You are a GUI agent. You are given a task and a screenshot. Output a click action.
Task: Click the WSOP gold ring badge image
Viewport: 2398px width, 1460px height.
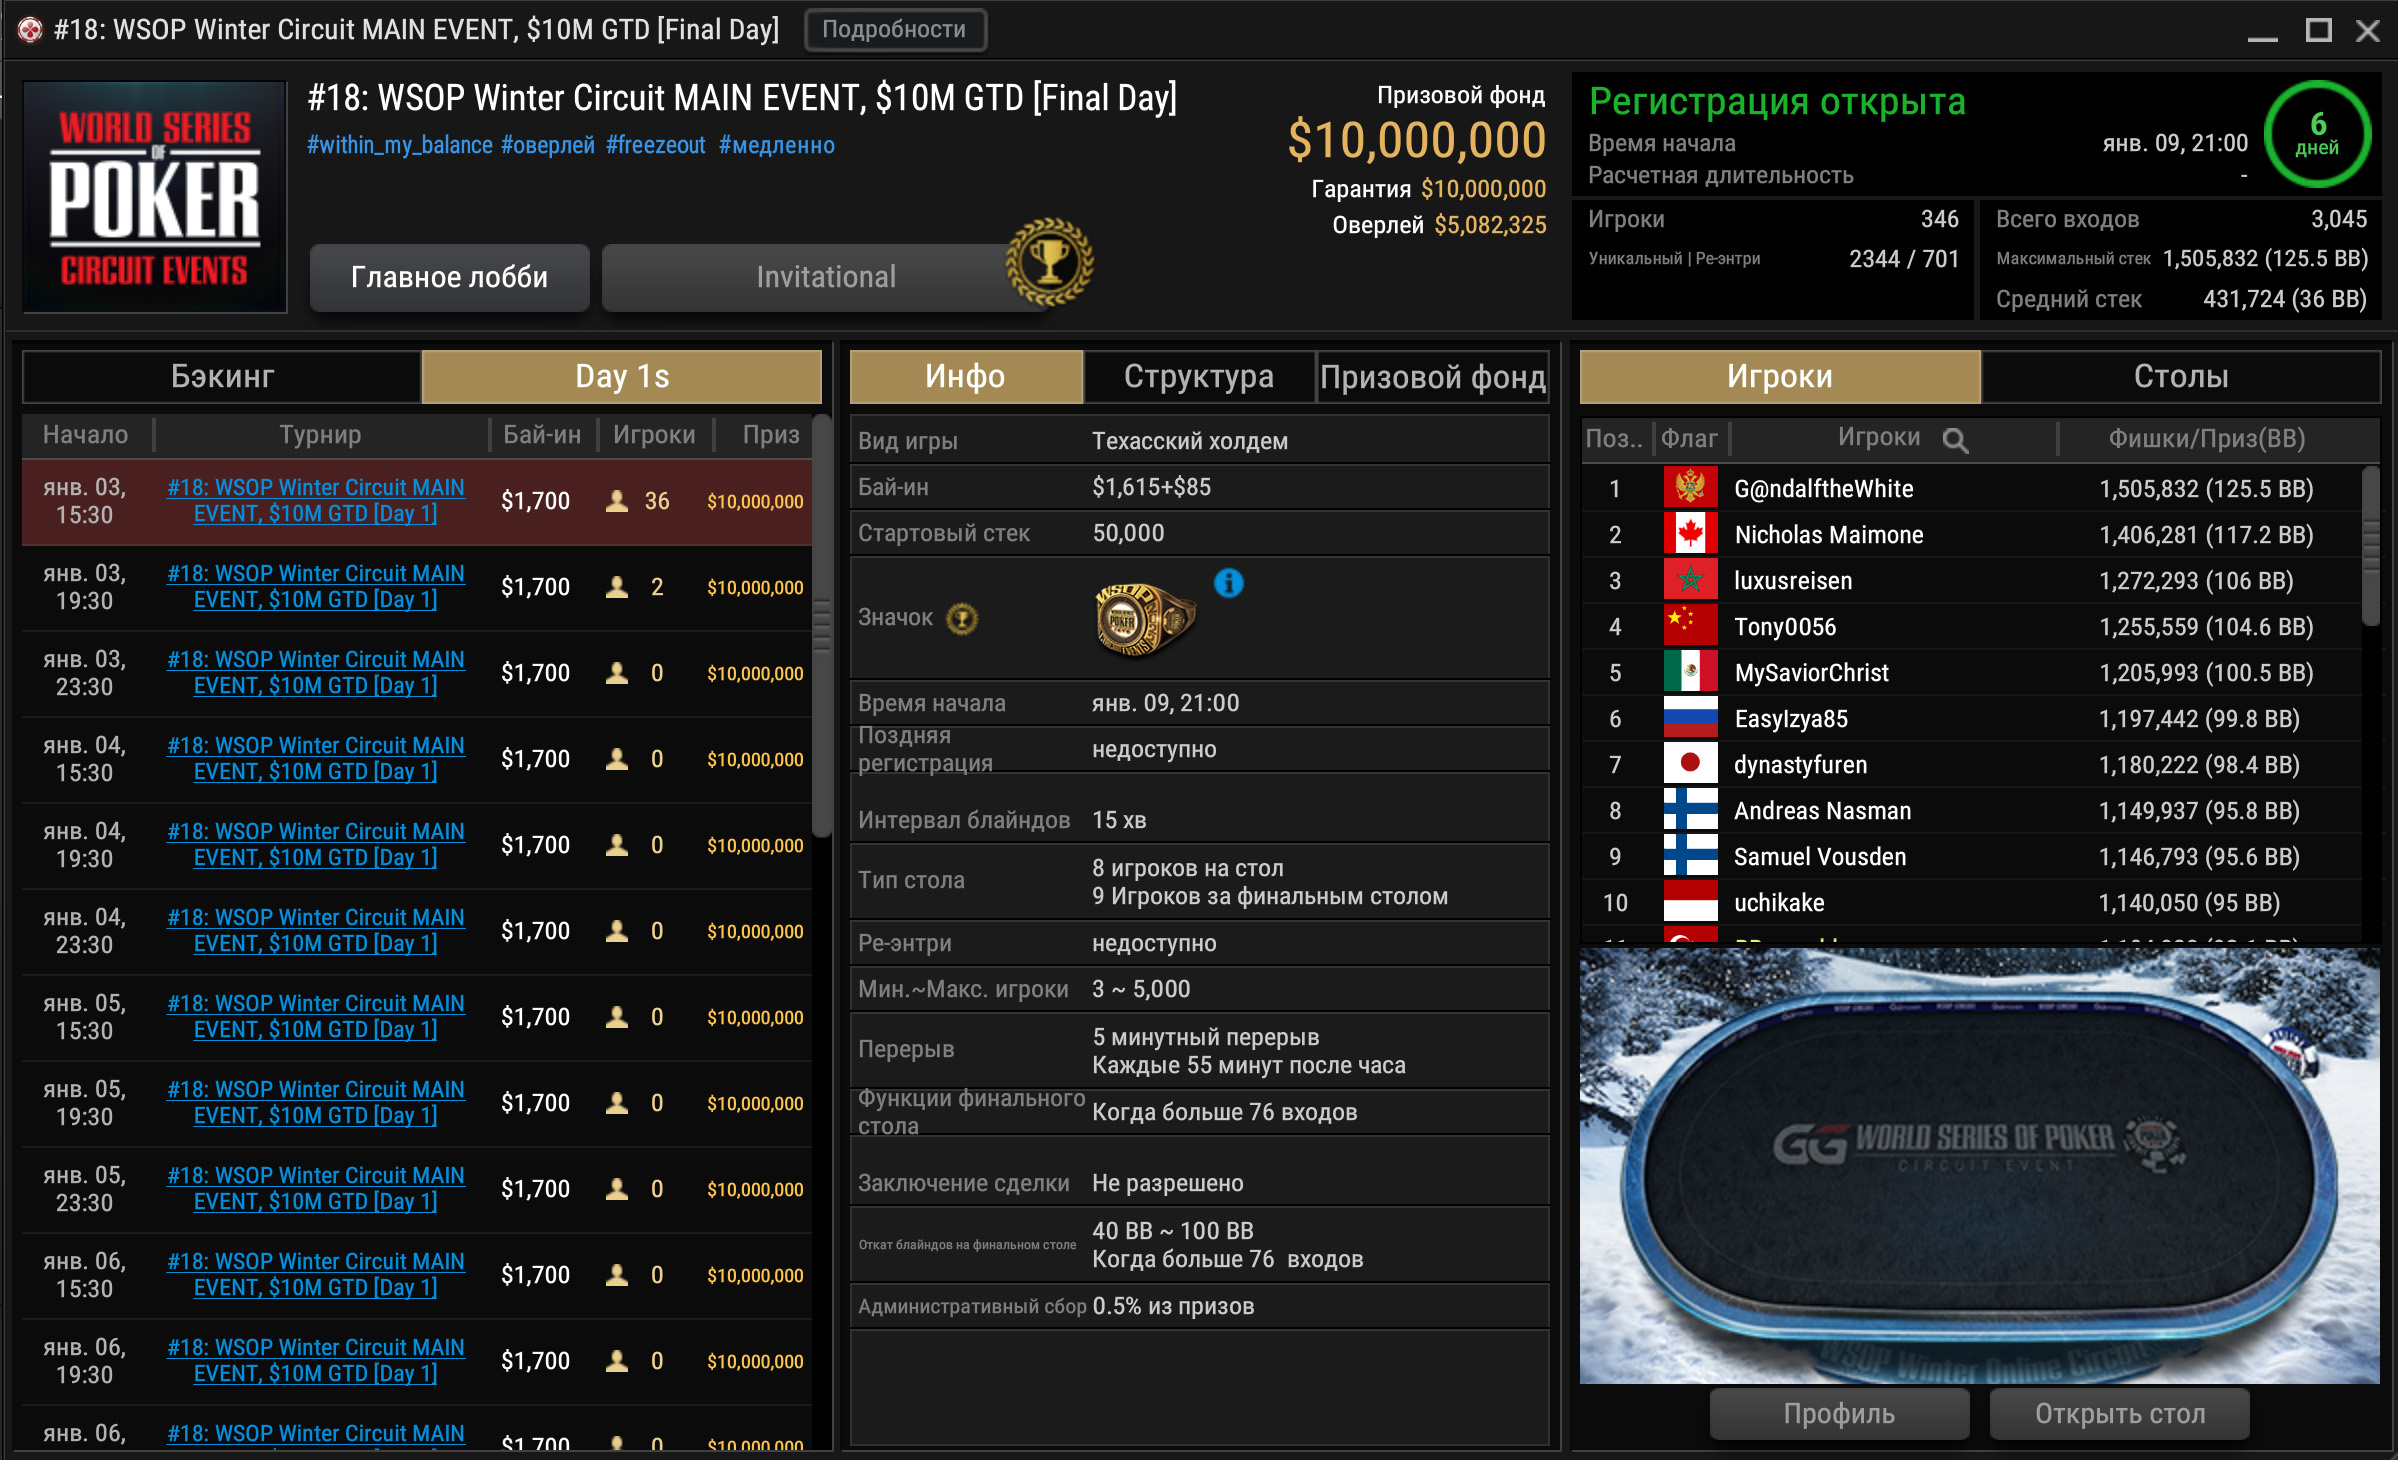point(1144,620)
